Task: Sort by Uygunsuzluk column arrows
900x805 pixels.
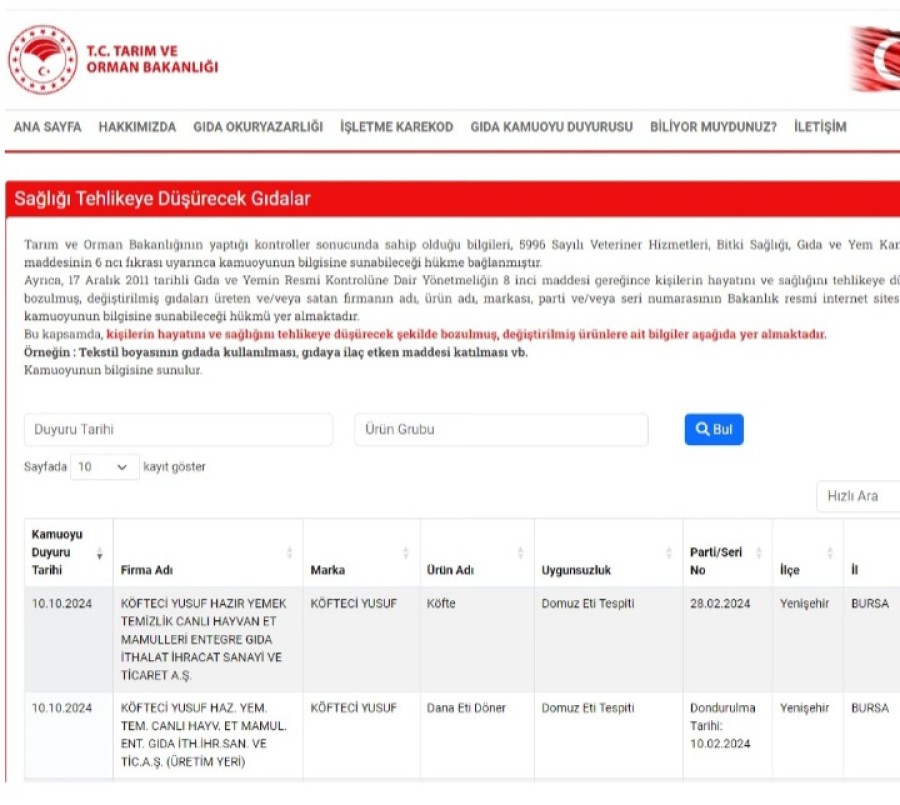Action: pyautogui.click(x=669, y=553)
